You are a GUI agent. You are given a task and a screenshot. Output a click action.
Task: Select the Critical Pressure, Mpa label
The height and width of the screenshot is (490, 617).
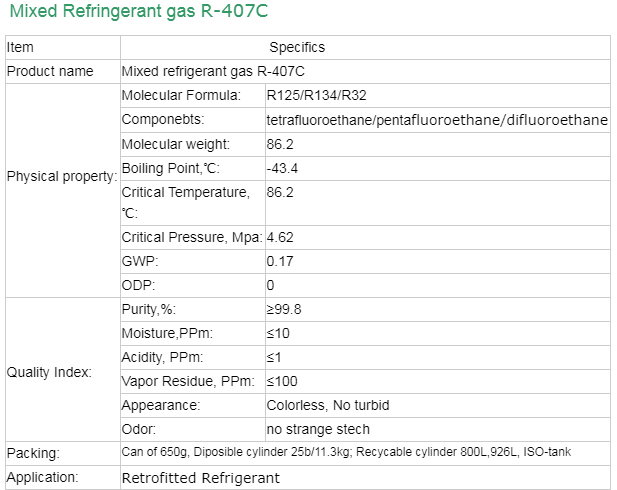pyautogui.click(x=192, y=238)
